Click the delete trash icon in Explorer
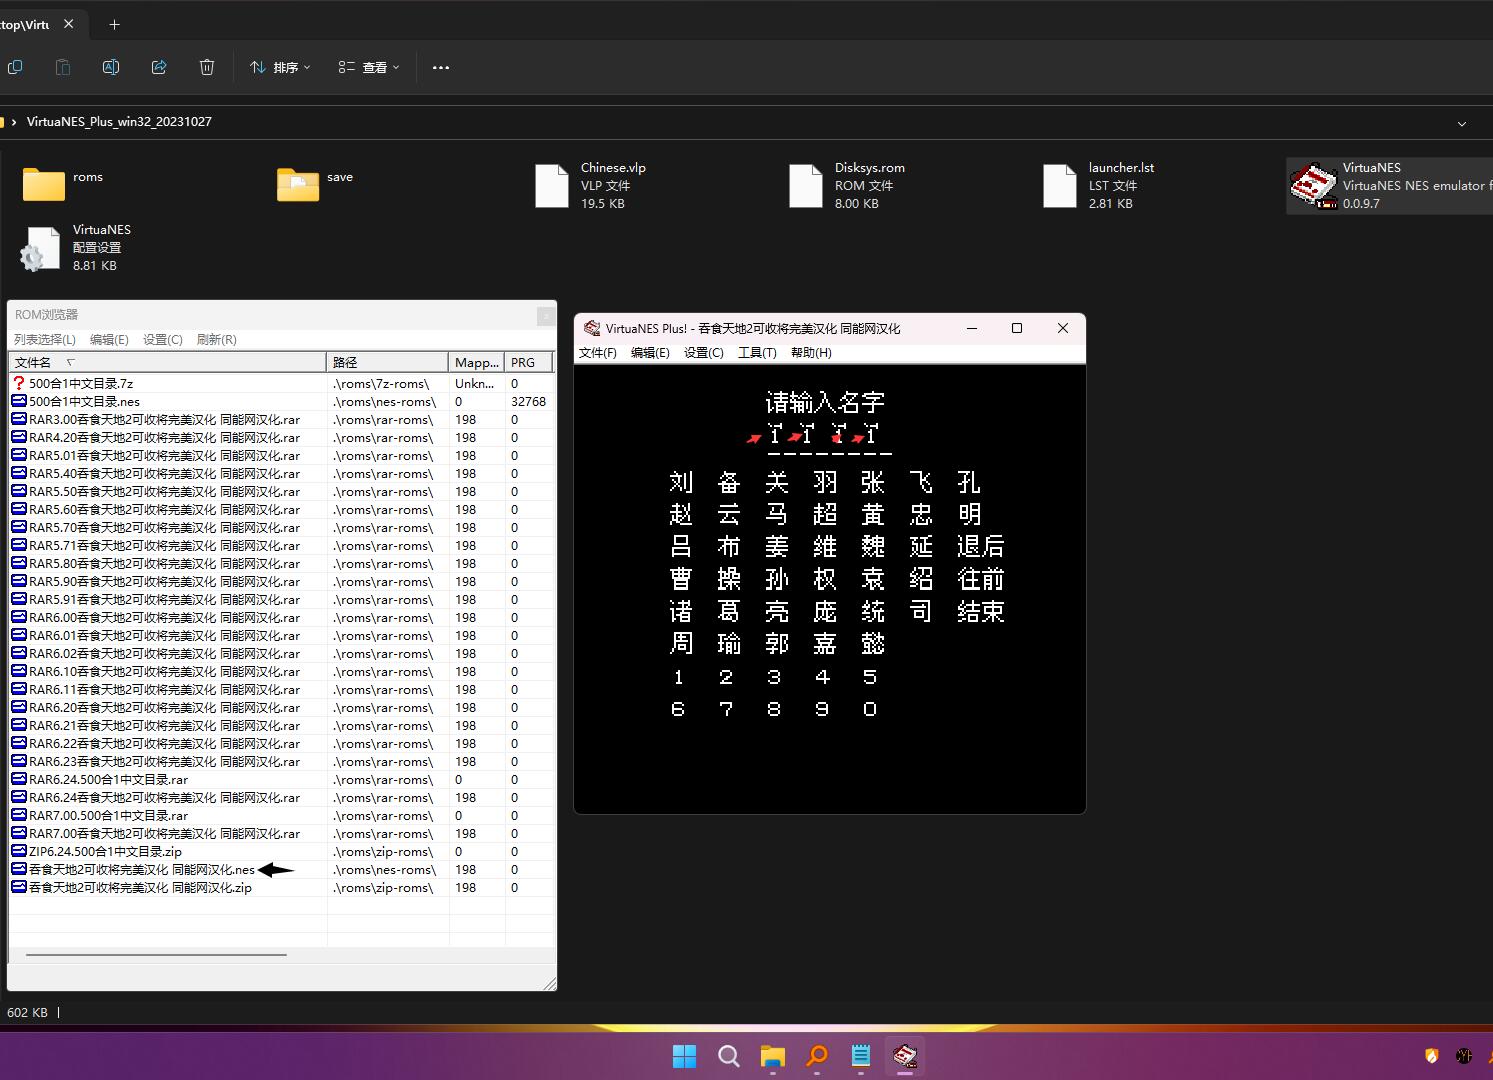Viewport: 1493px width, 1080px height. click(207, 67)
